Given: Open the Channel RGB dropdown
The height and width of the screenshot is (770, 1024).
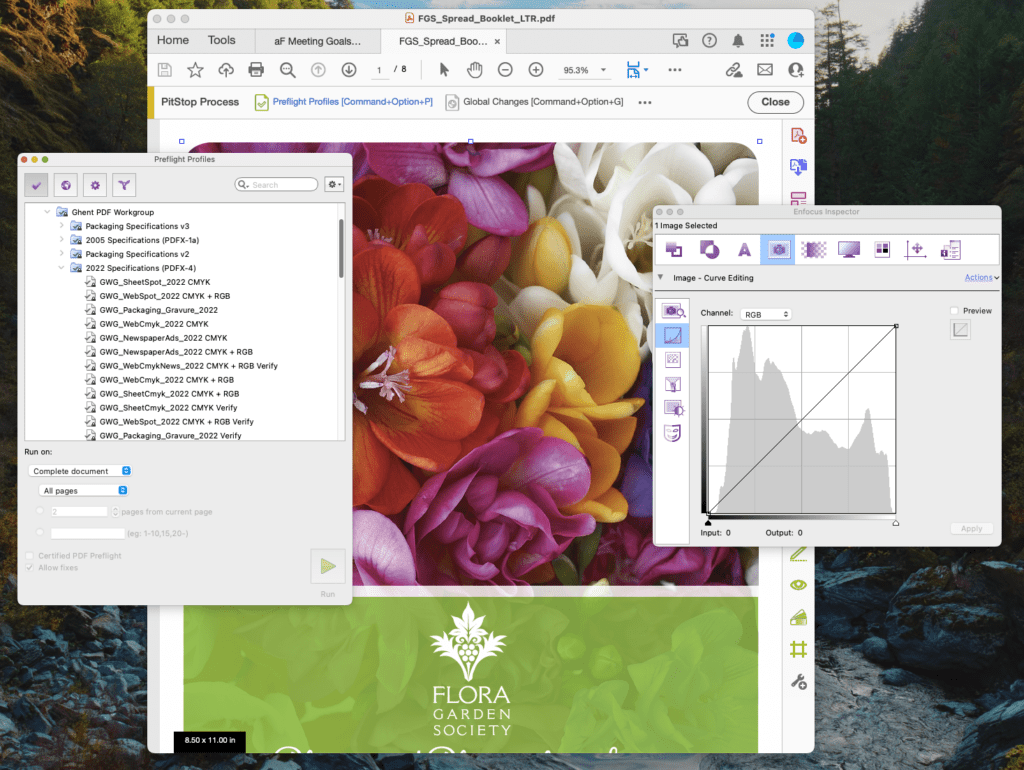Looking at the screenshot, I should (766, 314).
